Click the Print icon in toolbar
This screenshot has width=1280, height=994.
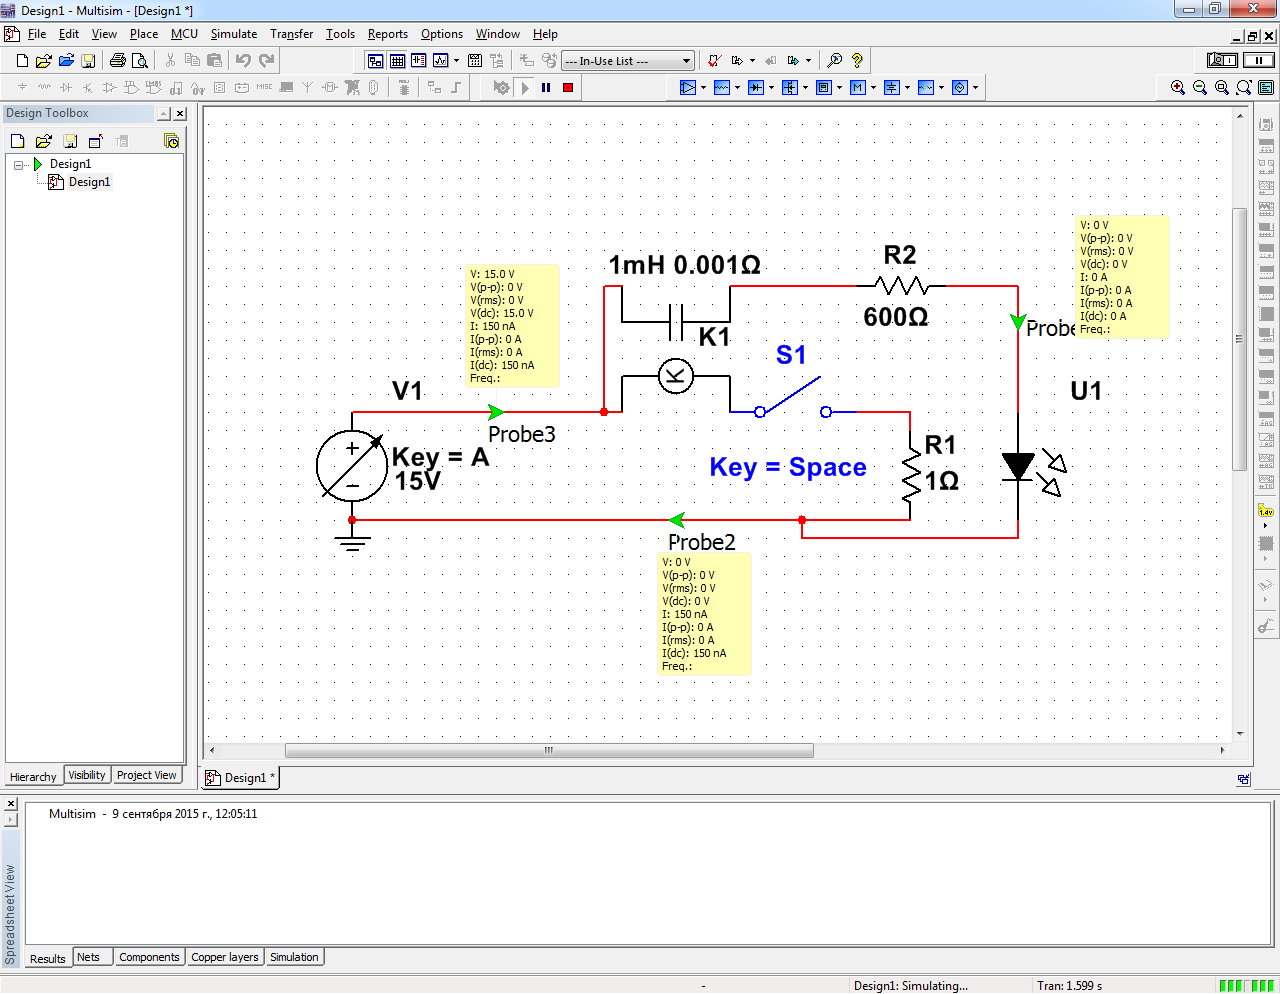(x=117, y=61)
